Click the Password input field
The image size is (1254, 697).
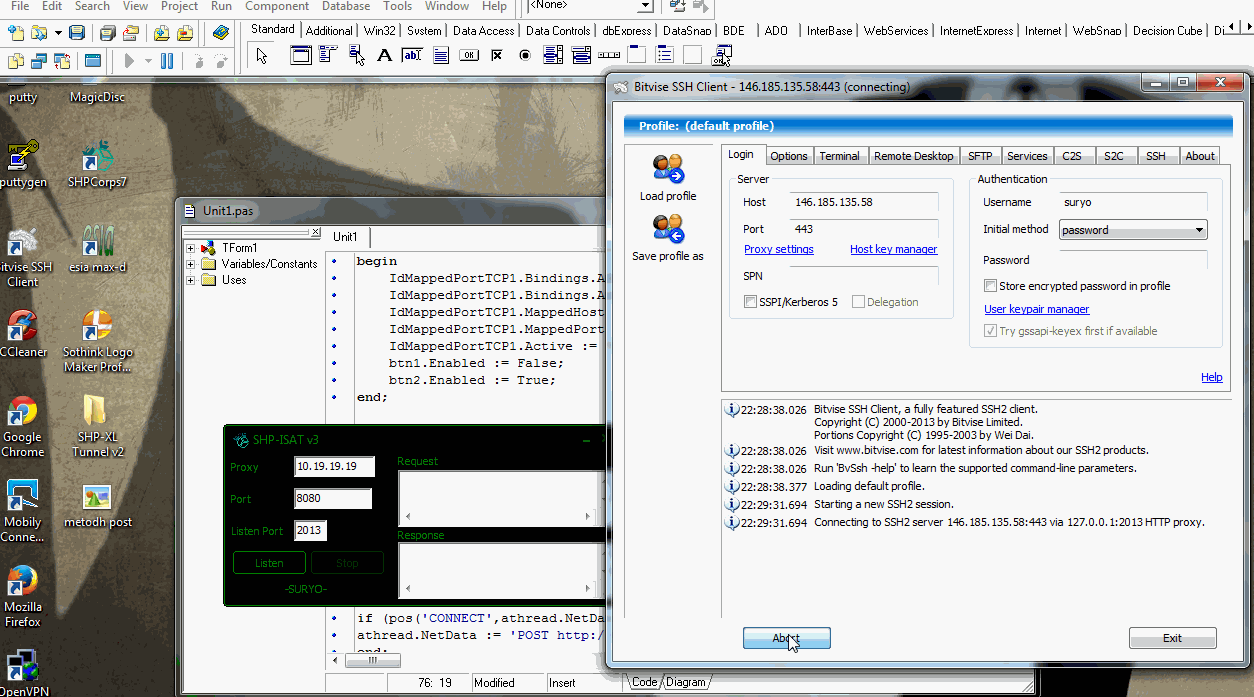[1133, 260]
